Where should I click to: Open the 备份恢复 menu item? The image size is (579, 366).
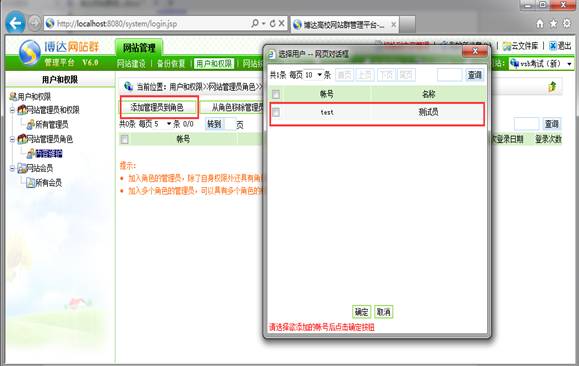click(x=171, y=64)
